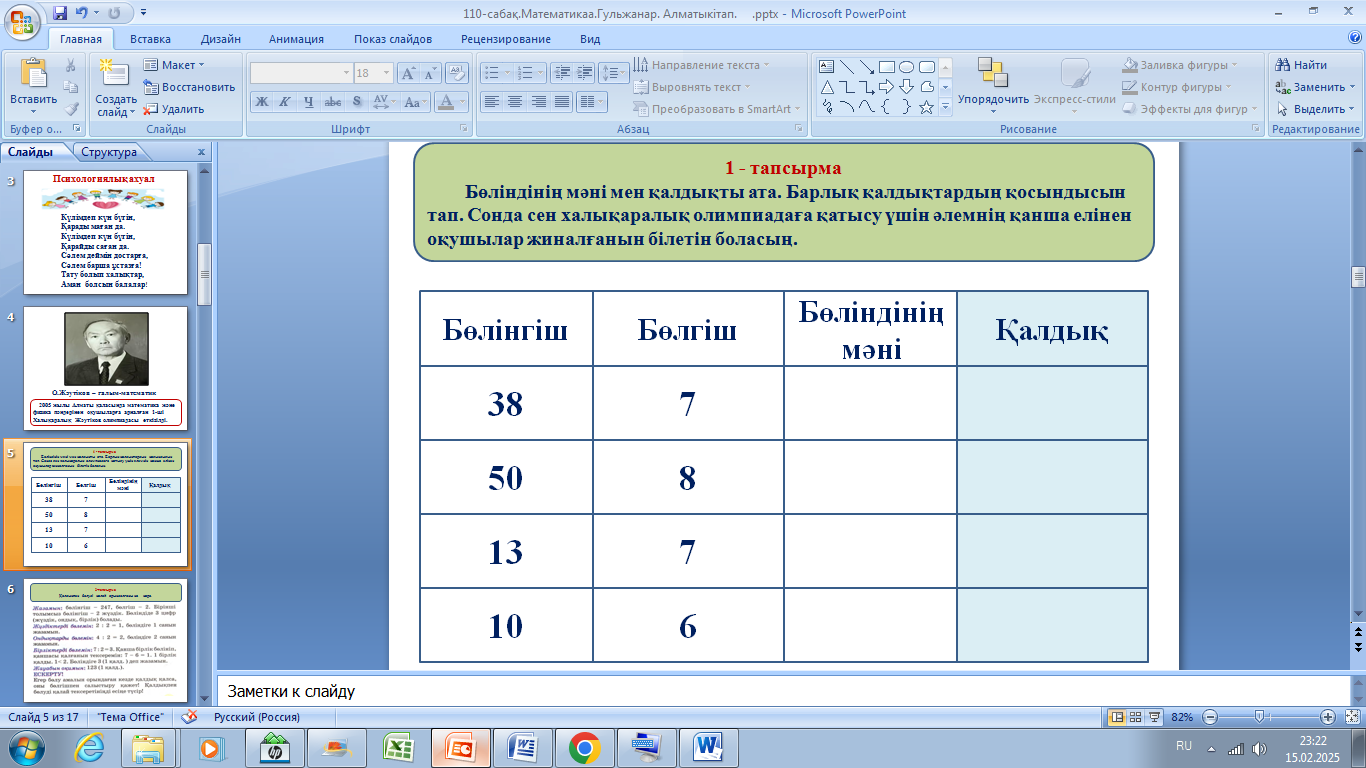The width and height of the screenshot is (1366, 768).
Task: Click the Paste clipboard icon
Action: 33,73
